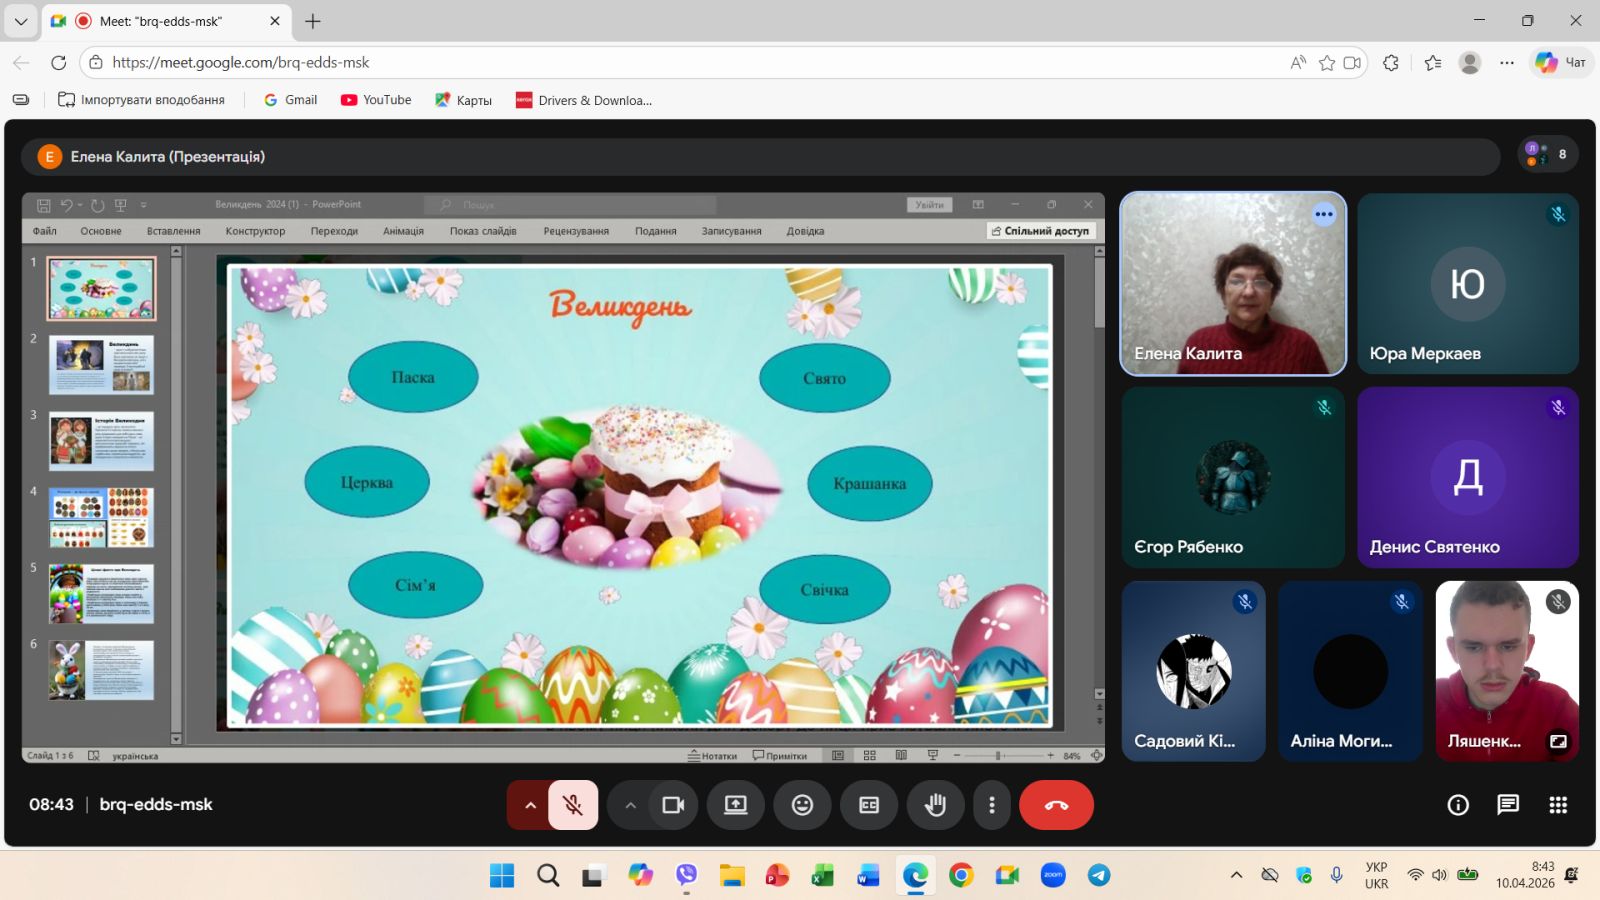Viewport: 1600px width, 900px height.
Task: Open options on Елена Калита's tile
Action: coord(1324,214)
